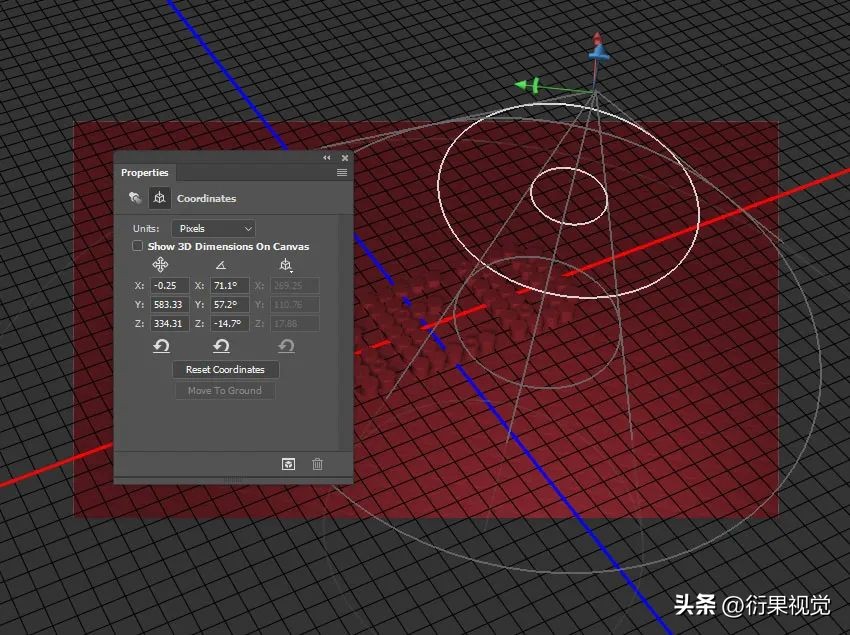
Task: Click the move position crosshair icon above X field
Action: (160, 265)
